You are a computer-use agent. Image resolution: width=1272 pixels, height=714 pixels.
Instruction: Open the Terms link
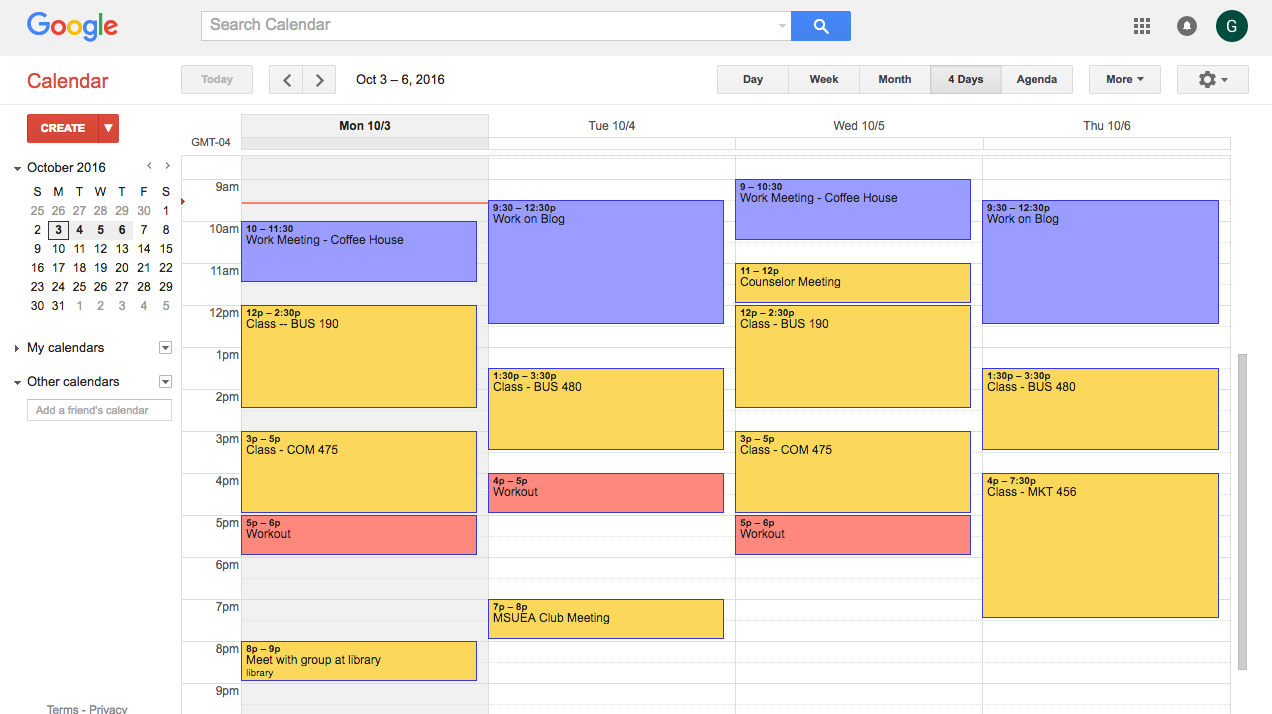tap(62, 709)
